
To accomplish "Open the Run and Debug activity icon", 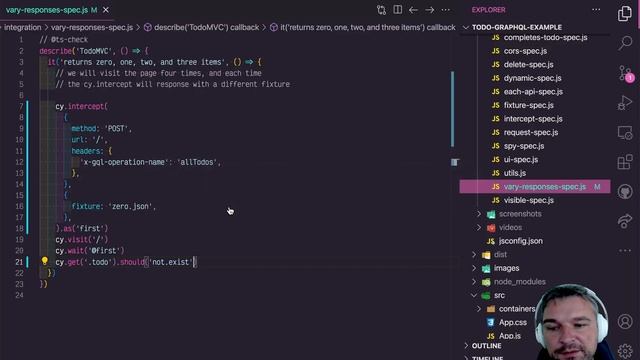I will pyautogui.click(x=625, y=102).
